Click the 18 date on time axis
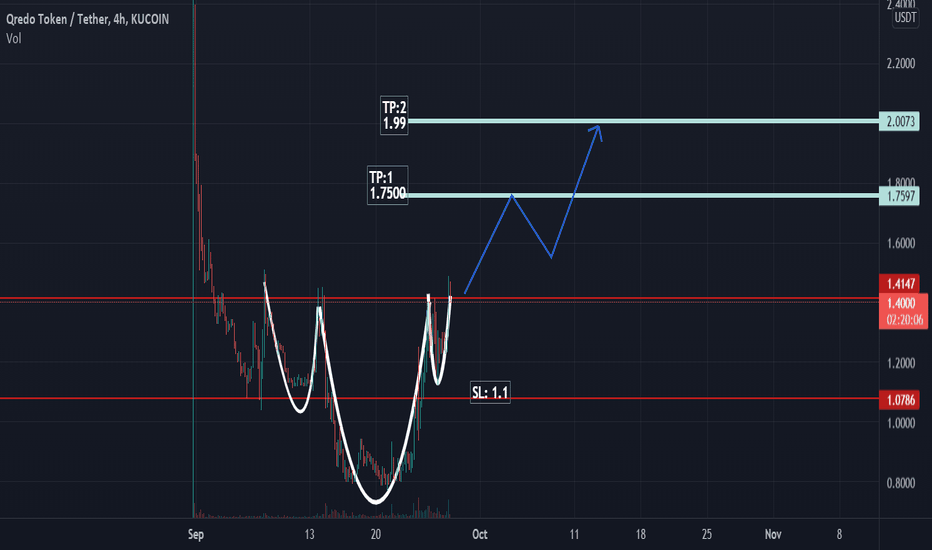Viewport: 932px width, 550px height. click(x=640, y=534)
